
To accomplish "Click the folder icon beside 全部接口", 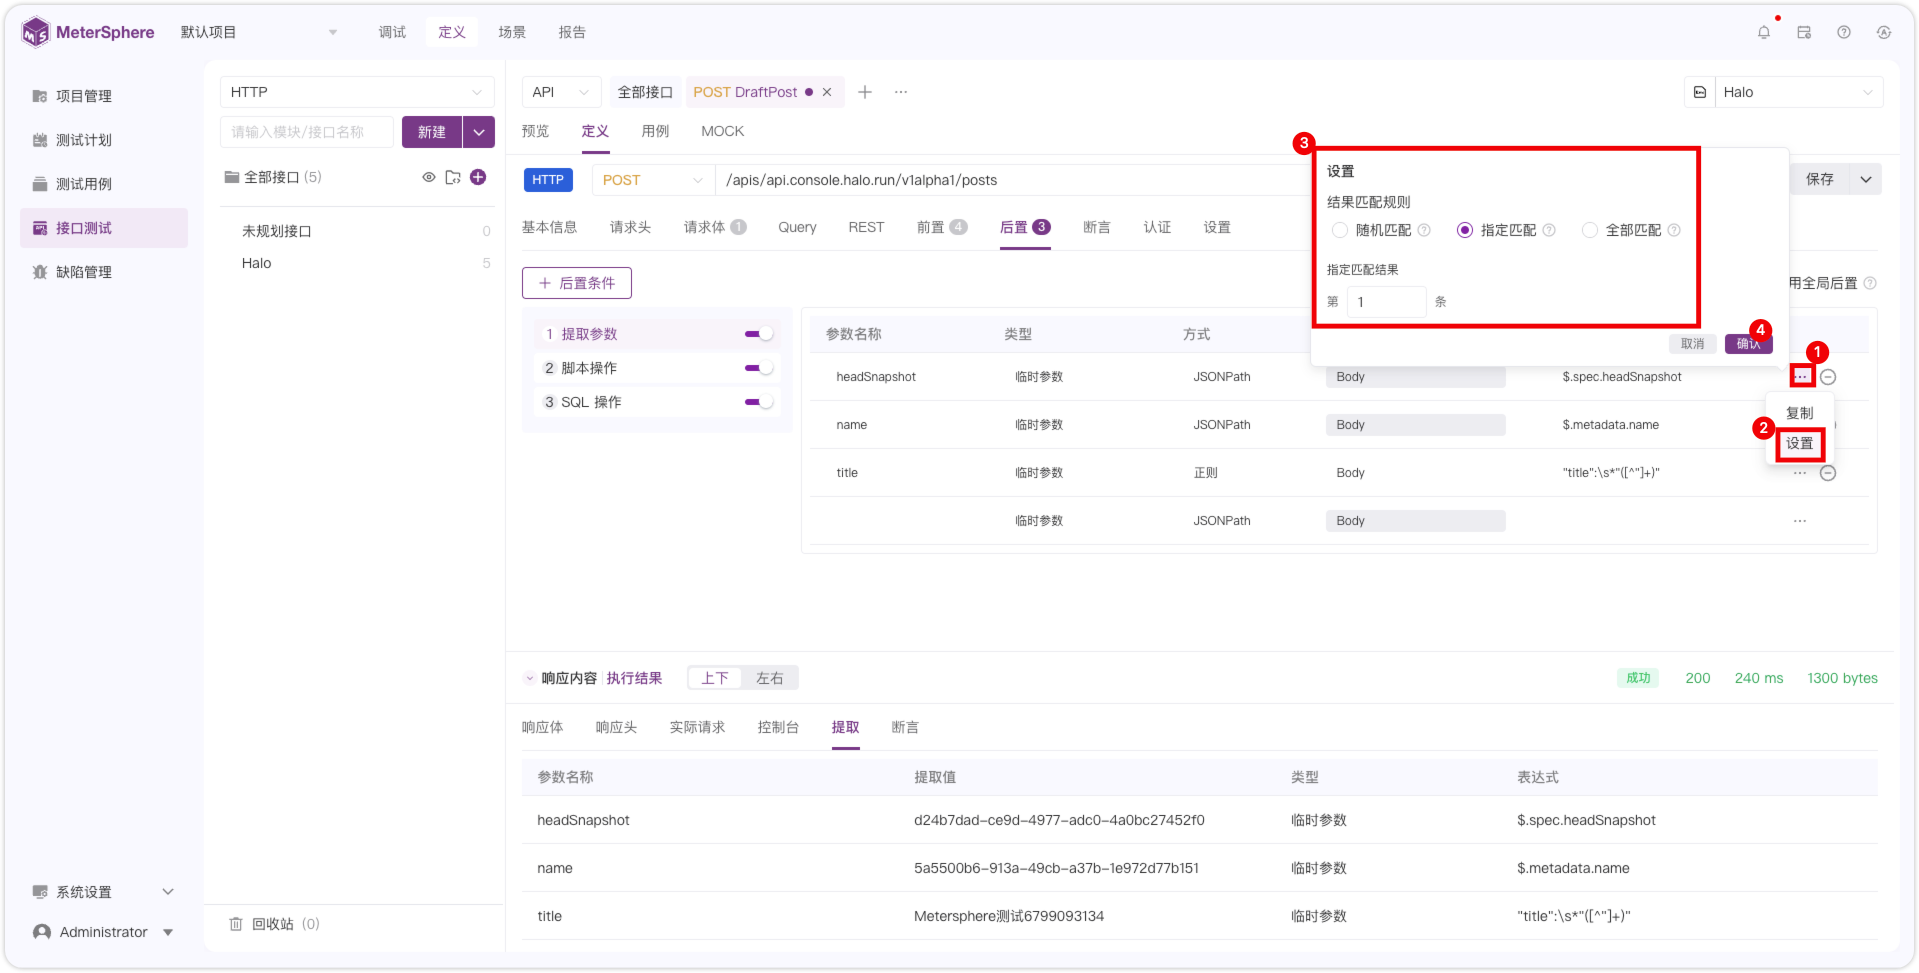I will (453, 177).
